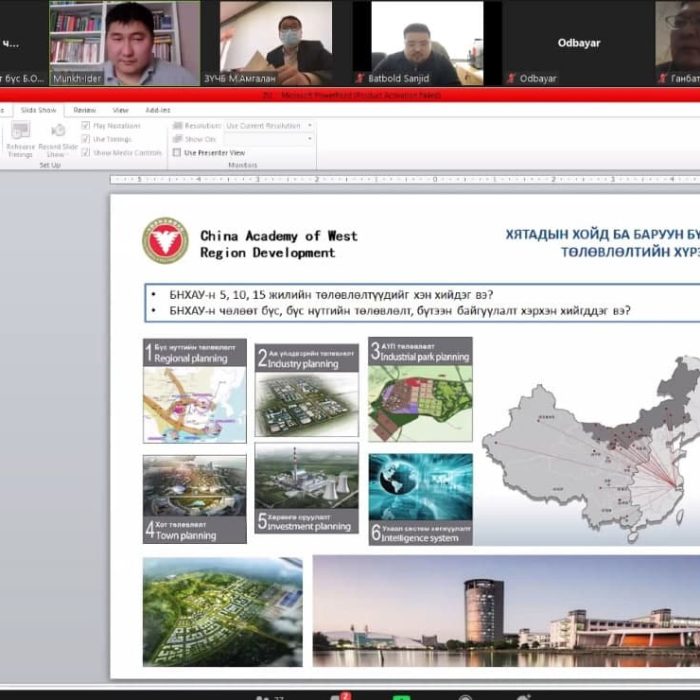Open Zoom participants icon in bottom bar
Viewport: 700px width, 700px height.
click(264, 696)
